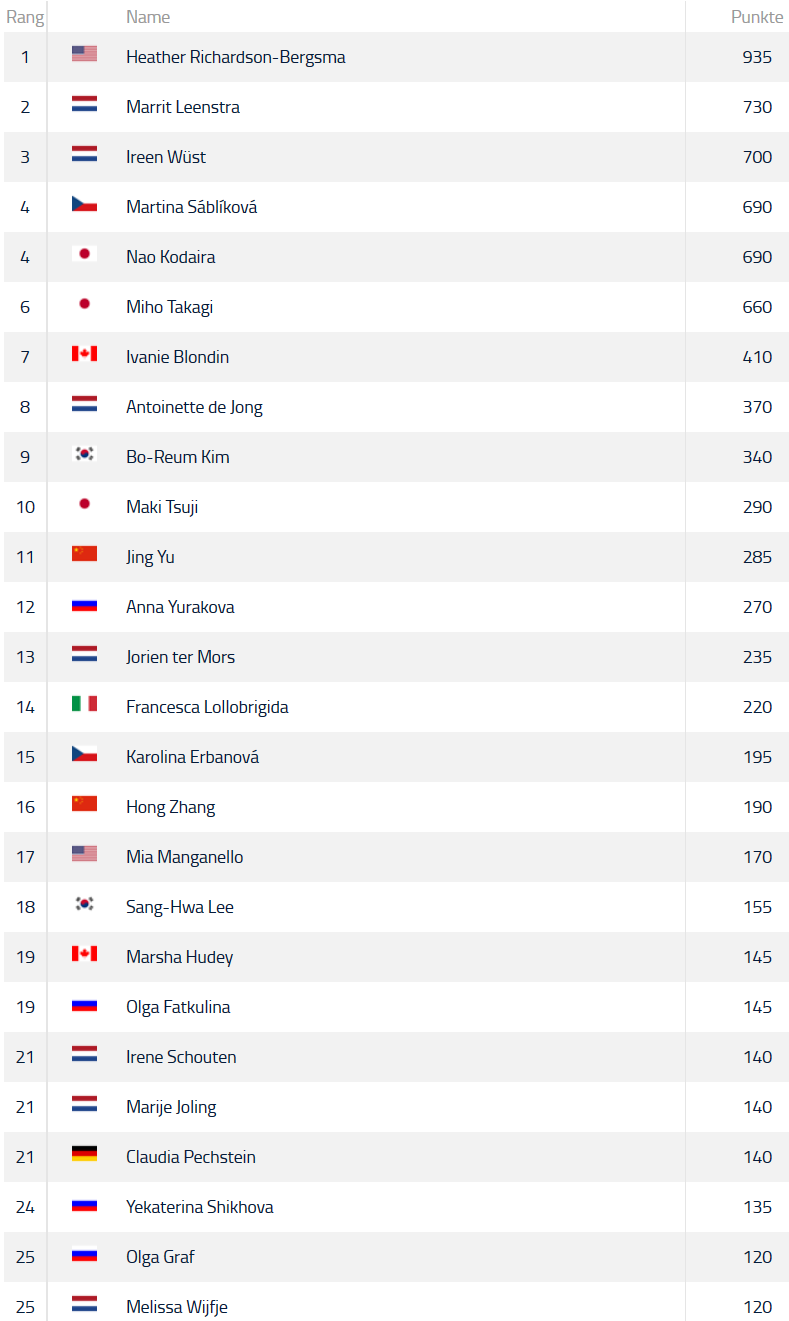Click the Czech flag next to Martina Sáblíková

(x=84, y=204)
